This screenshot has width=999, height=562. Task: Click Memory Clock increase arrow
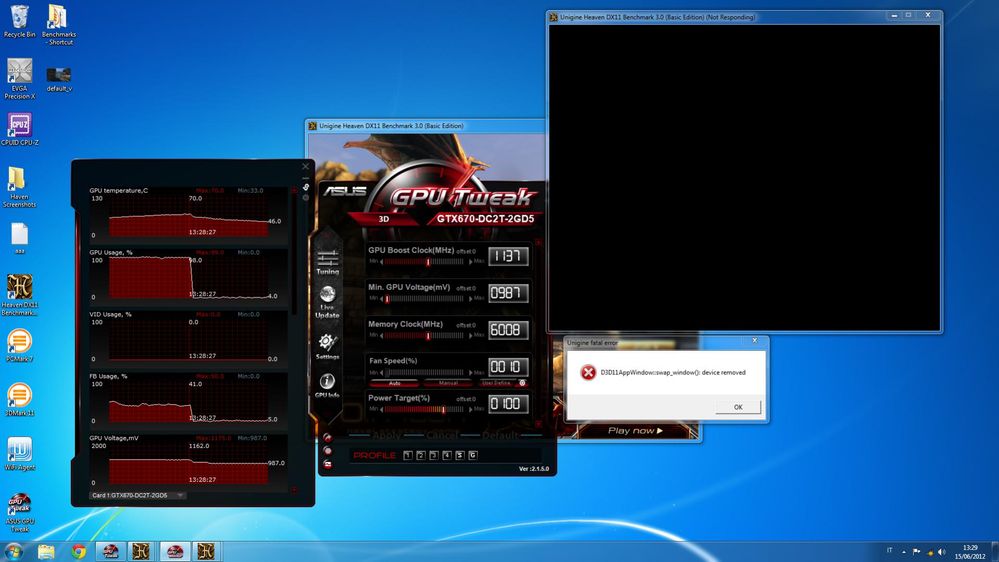(x=471, y=336)
